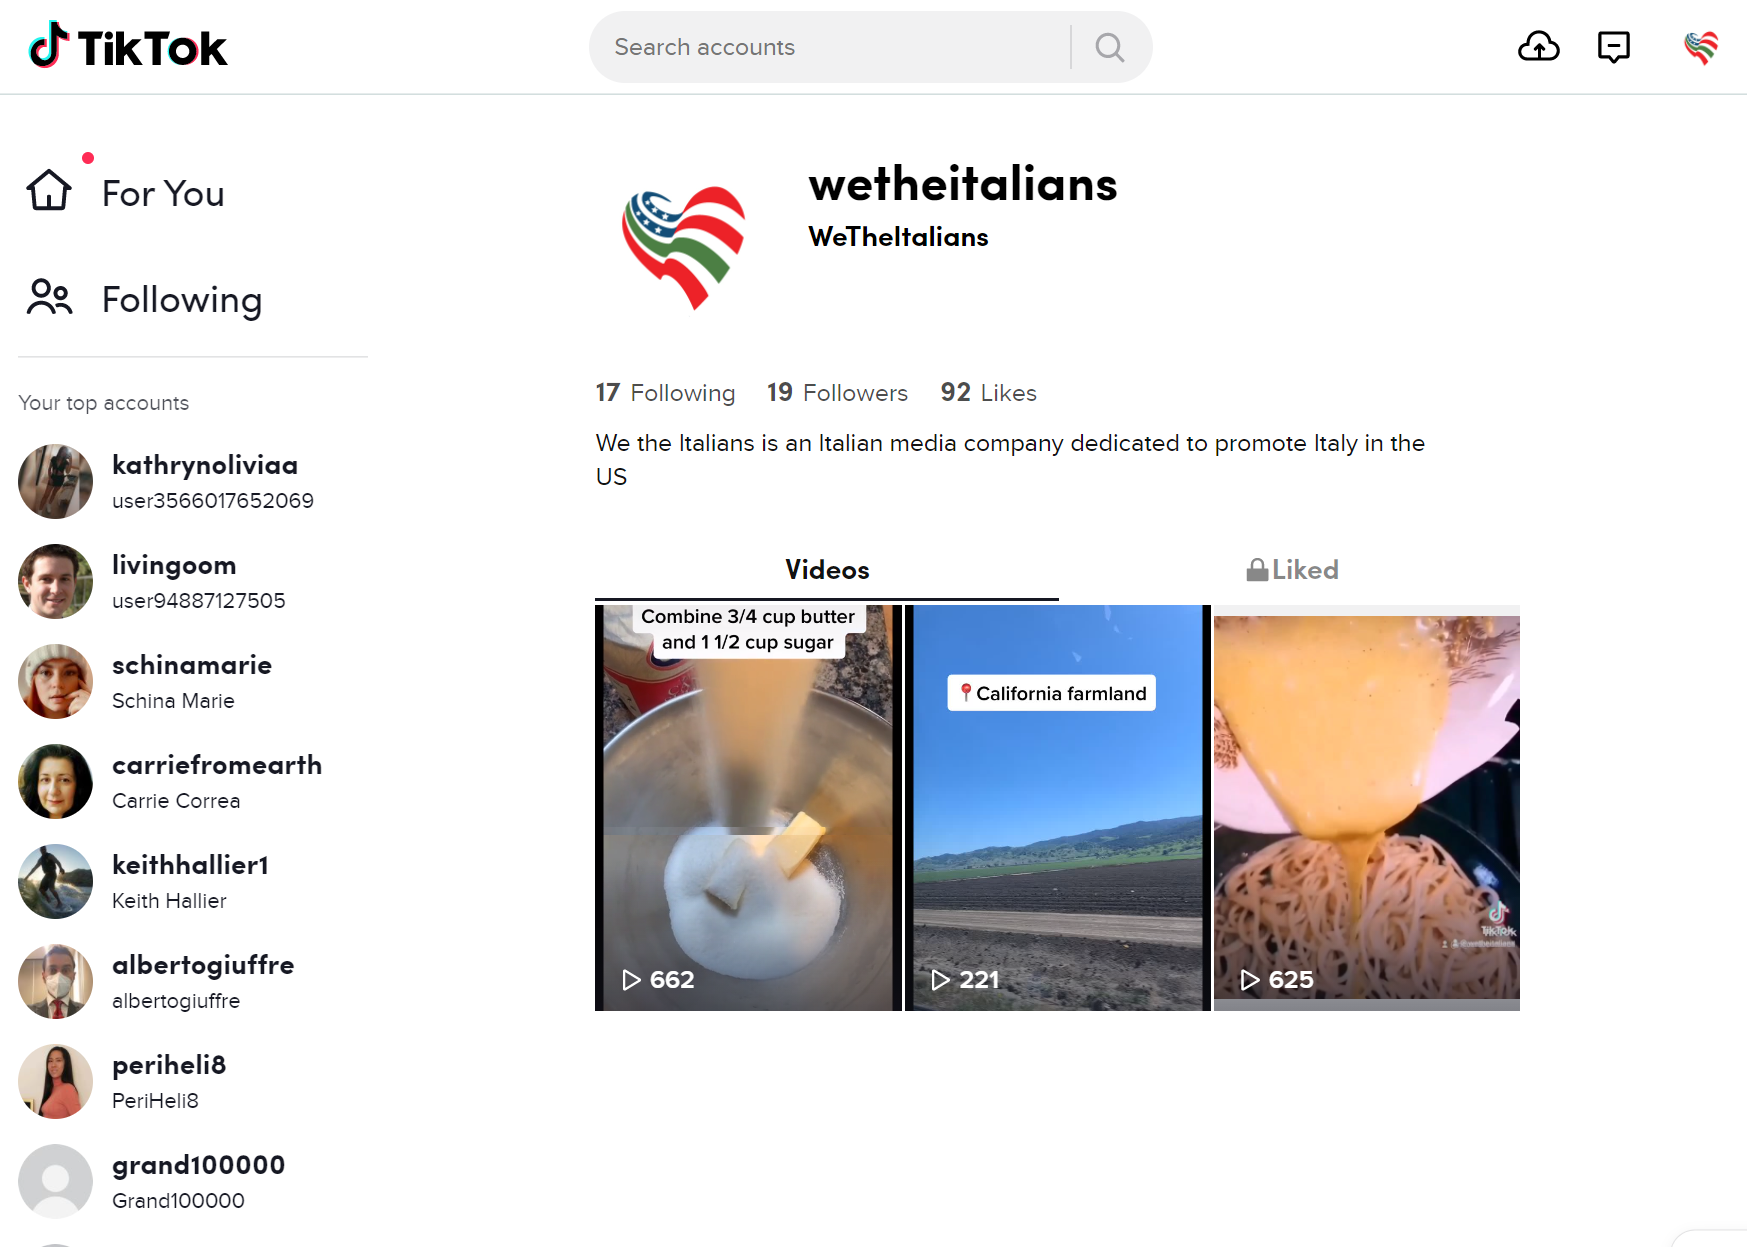1747x1247 pixels.
Task: Open the upload video cloud icon
Action: 1538,47
